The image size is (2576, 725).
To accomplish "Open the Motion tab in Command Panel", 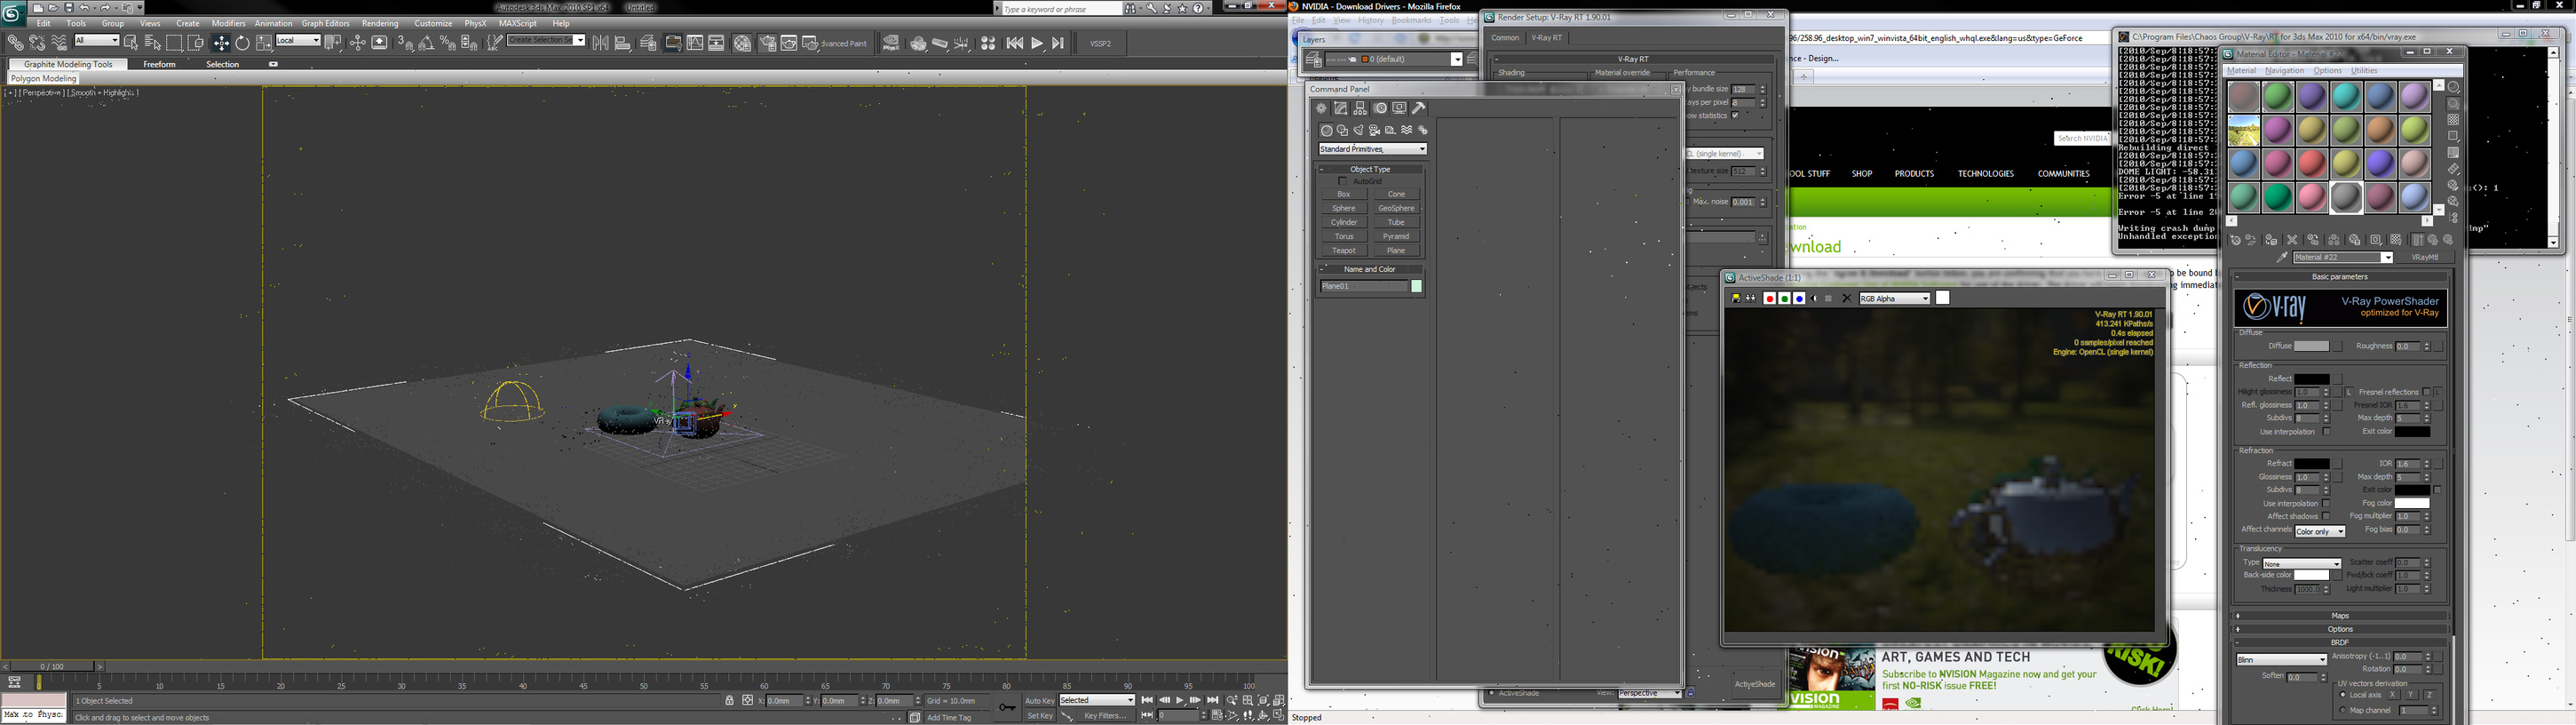I will click(x=1381, y=108).
